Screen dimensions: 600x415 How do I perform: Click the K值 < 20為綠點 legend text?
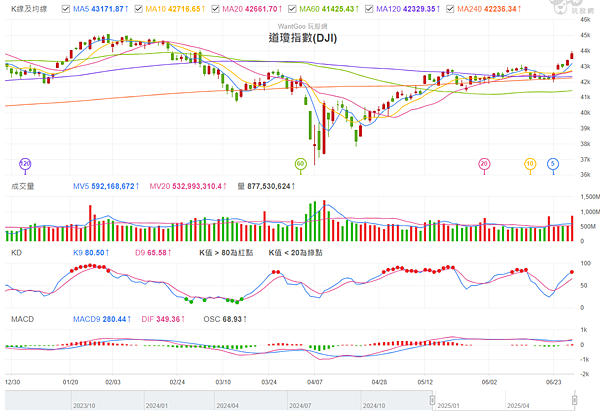[295, 253]
